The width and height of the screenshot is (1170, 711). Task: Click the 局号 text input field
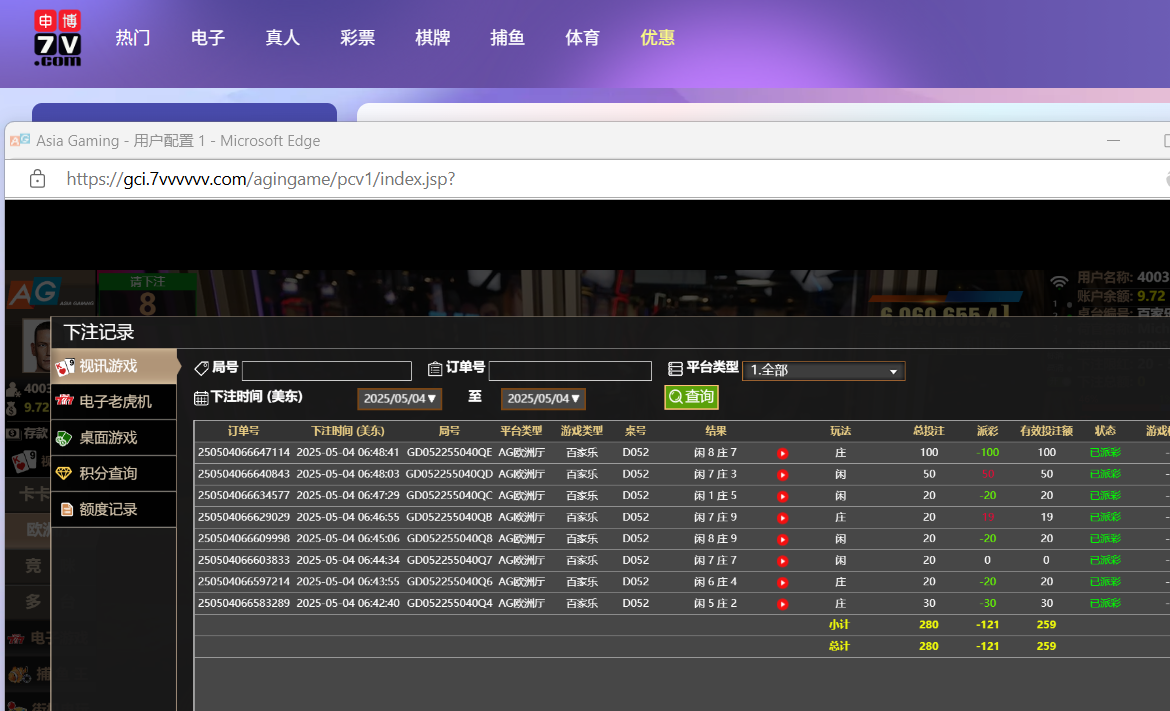click(326, 371)
